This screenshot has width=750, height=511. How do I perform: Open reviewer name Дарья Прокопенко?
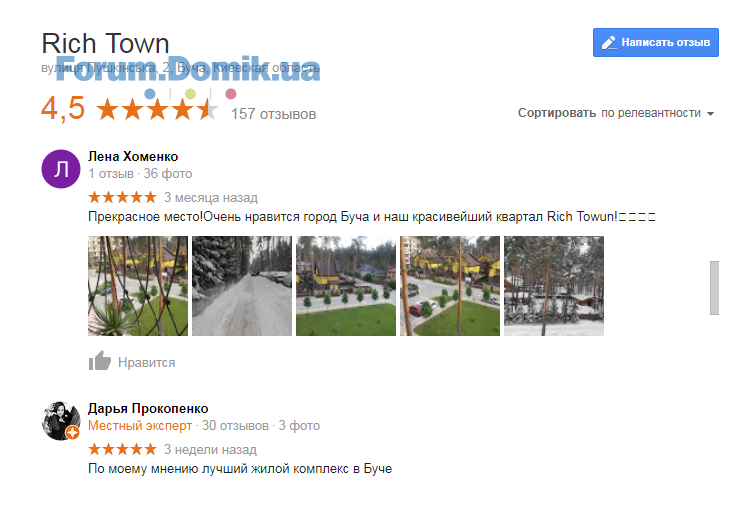[x=148, y=409]
